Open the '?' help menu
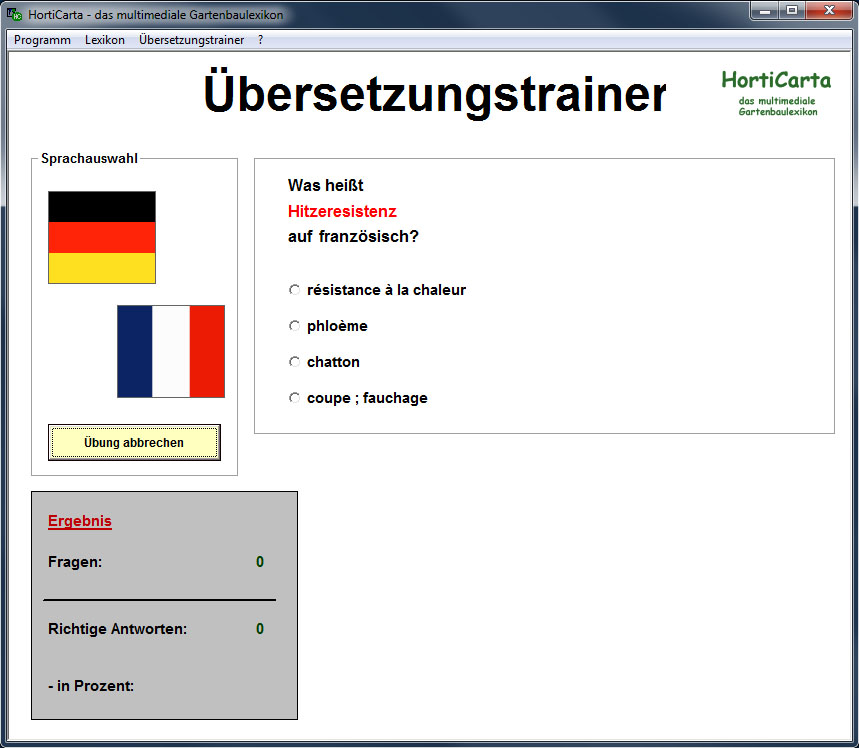859x748 pixels. 261,40
